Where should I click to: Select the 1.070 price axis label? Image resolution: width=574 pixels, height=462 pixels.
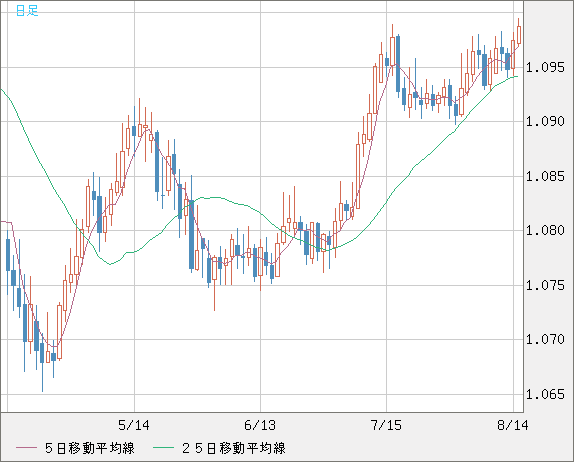tap(545, 339)
